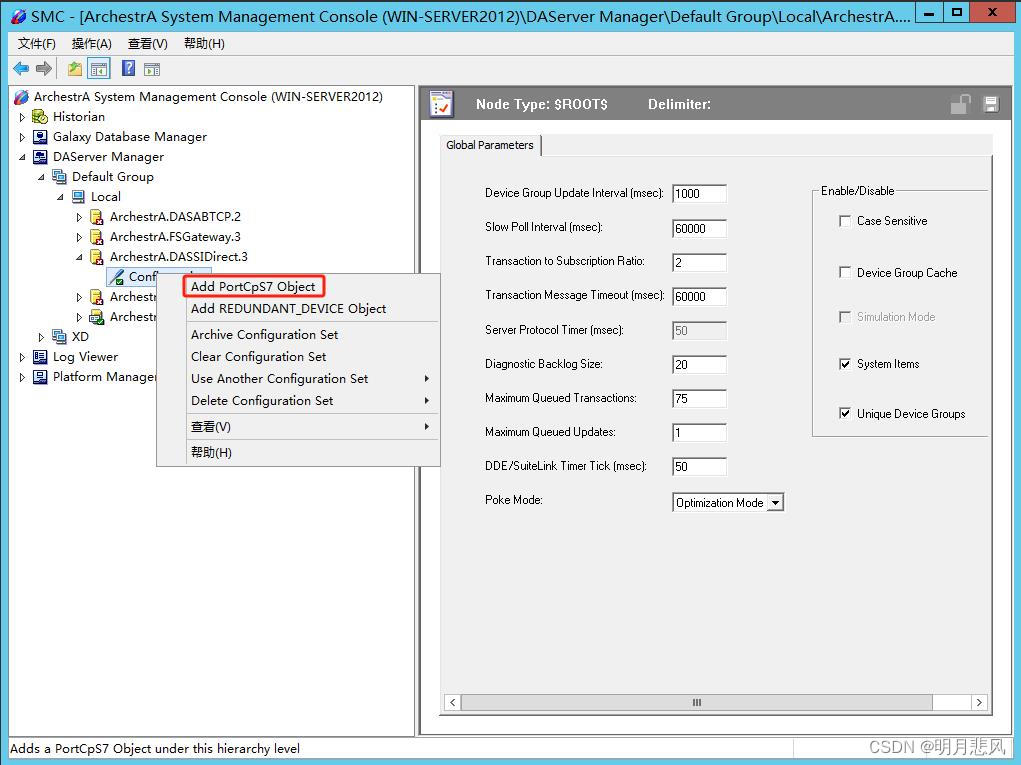Click the Device Group Update Interval field

699,193
